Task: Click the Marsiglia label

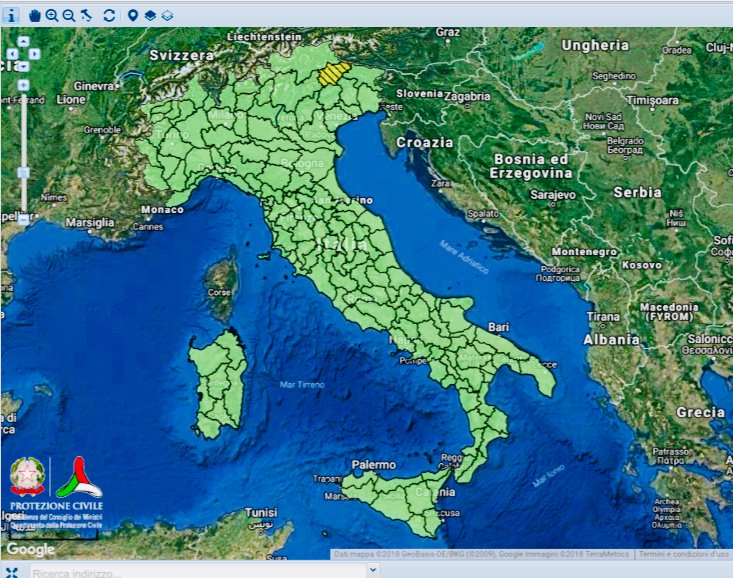Action: [x=90, y=223]
